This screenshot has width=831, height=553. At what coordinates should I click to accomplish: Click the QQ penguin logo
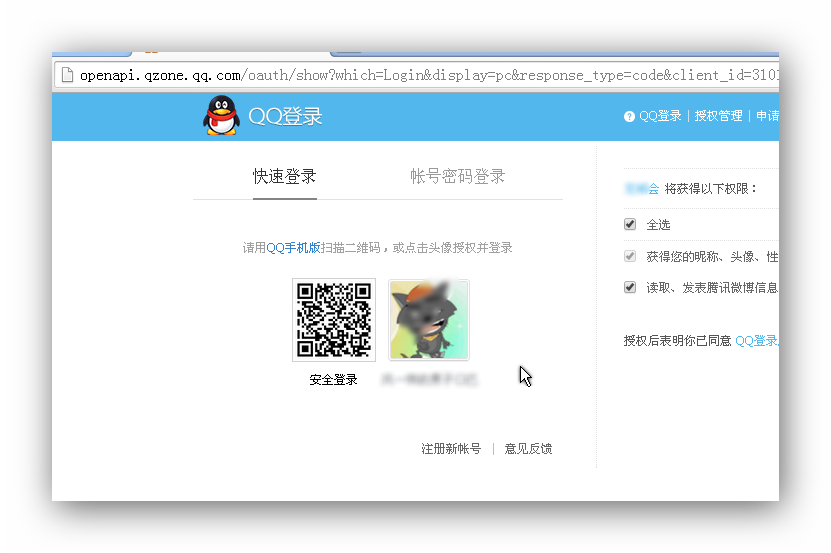(221, 115)
